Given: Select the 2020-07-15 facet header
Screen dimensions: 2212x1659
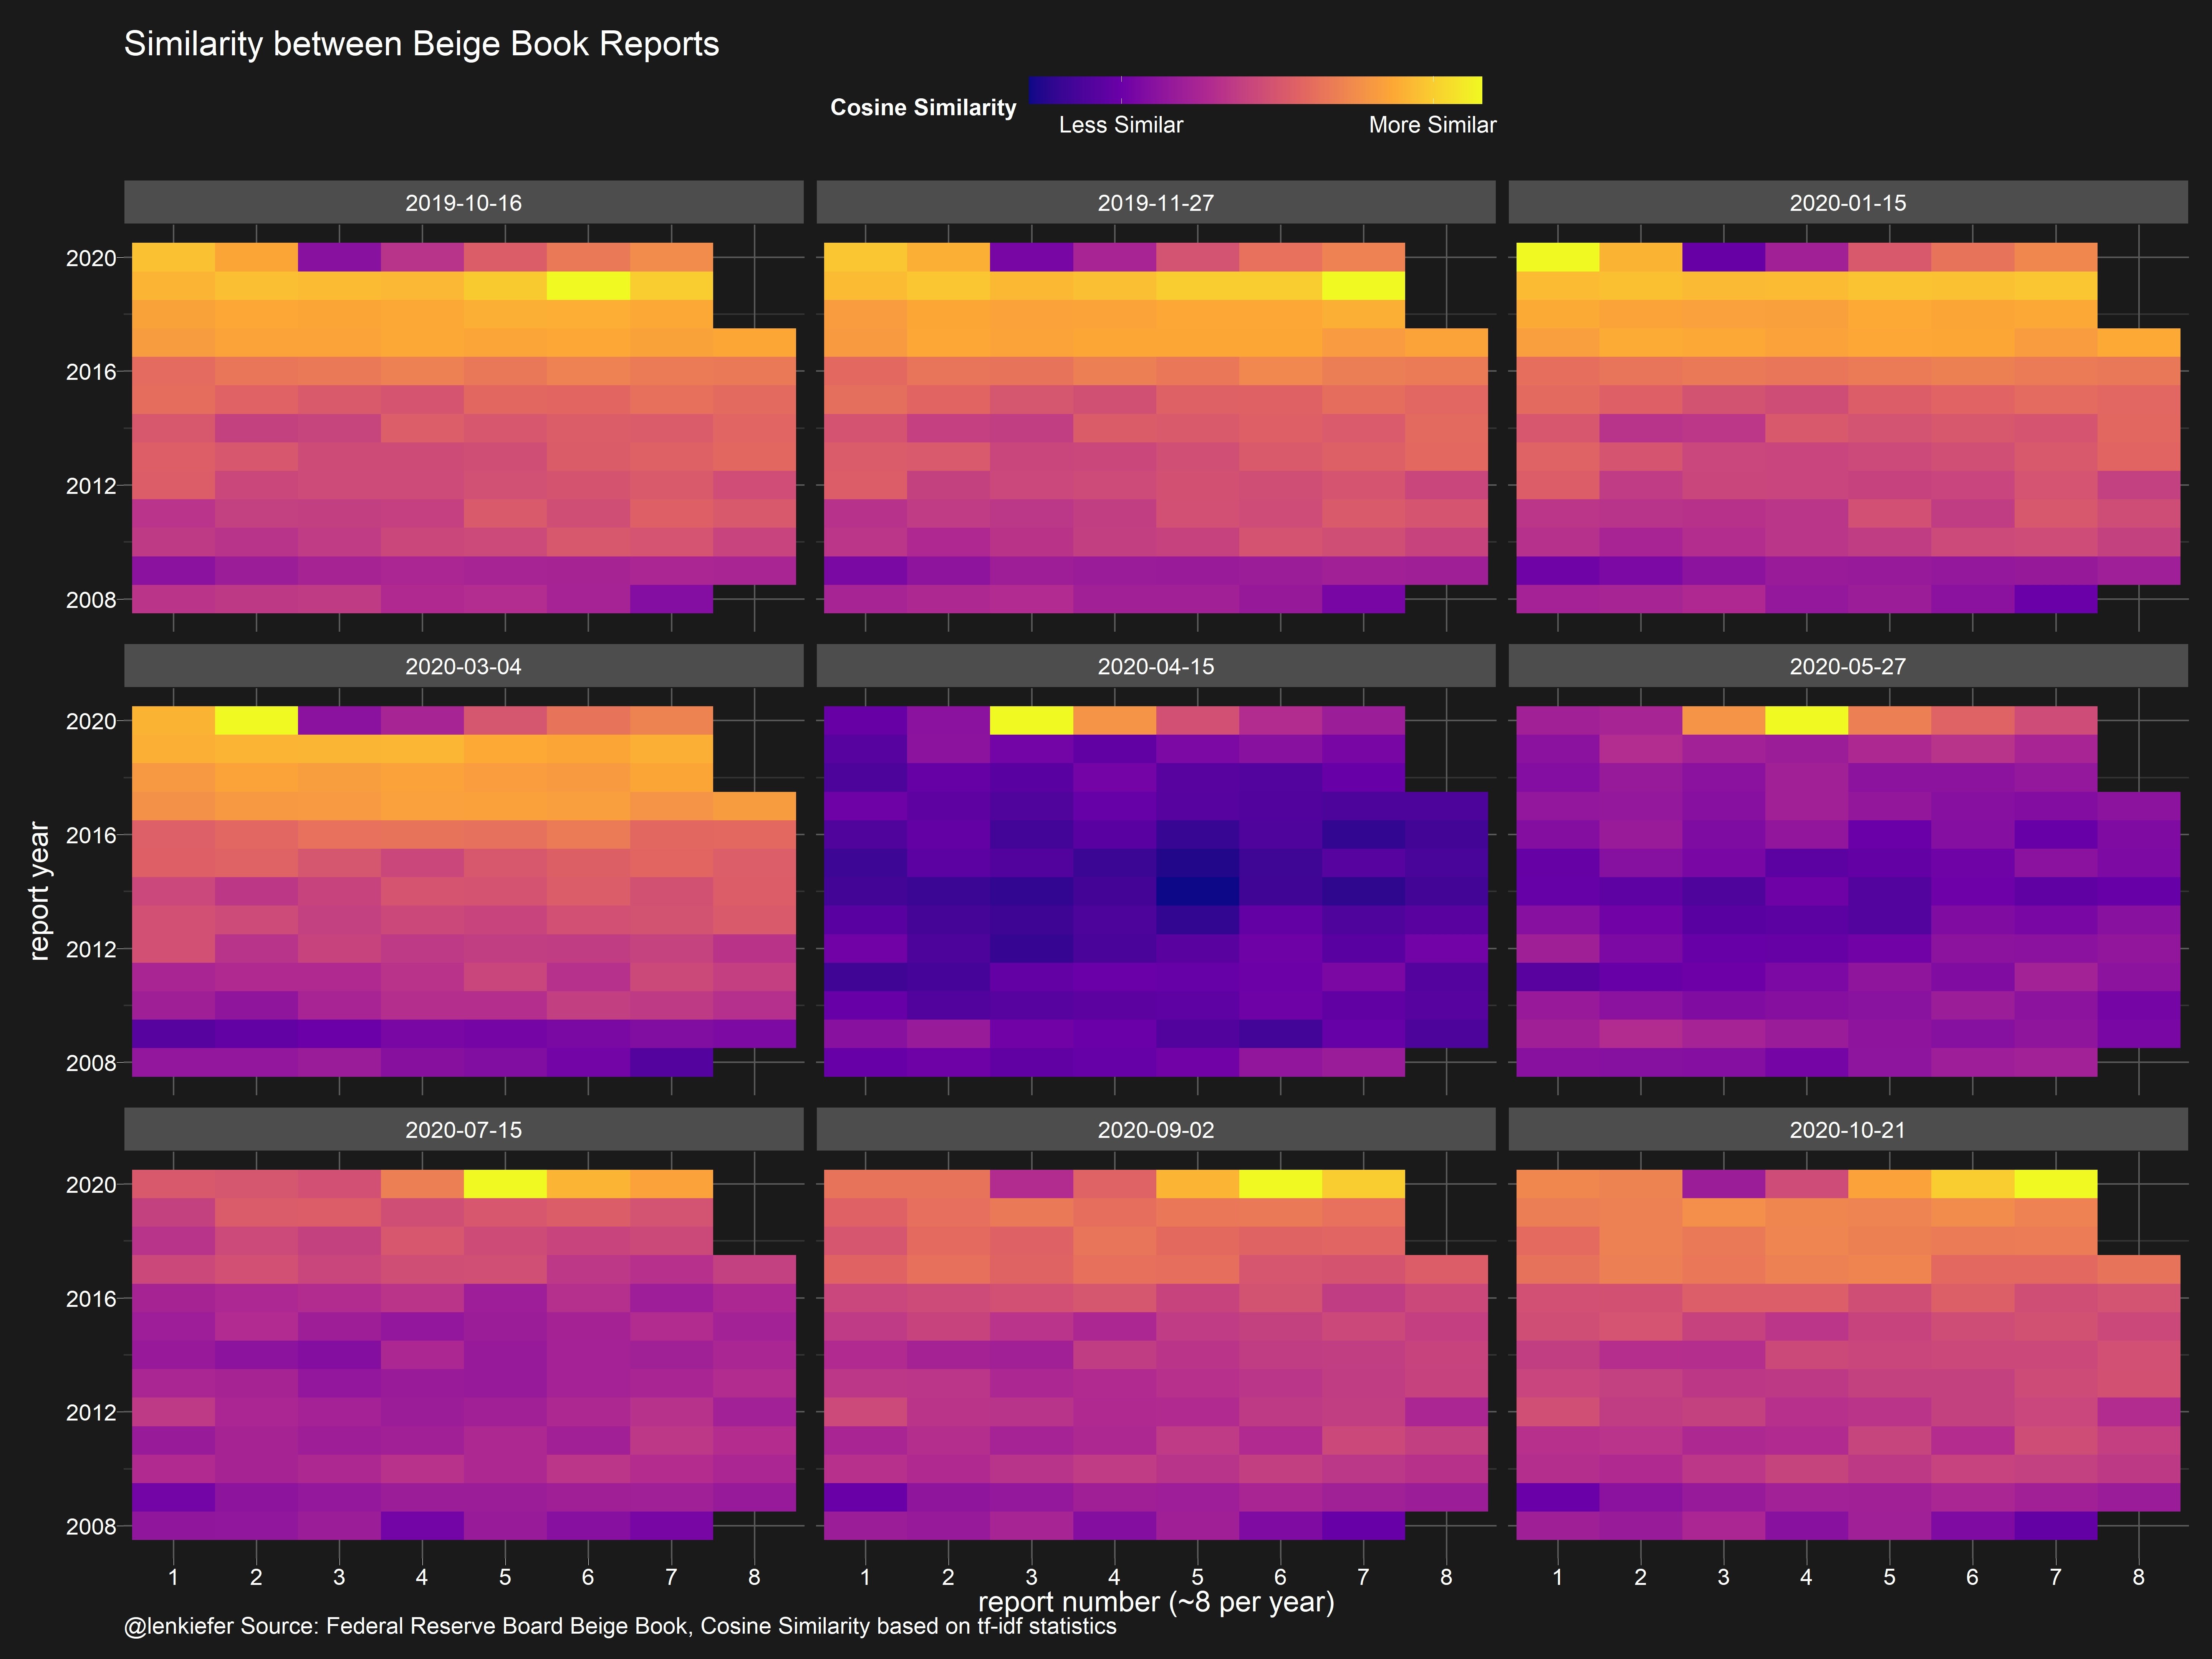Looking at the screenshot, I should (x=464, y=1129).
